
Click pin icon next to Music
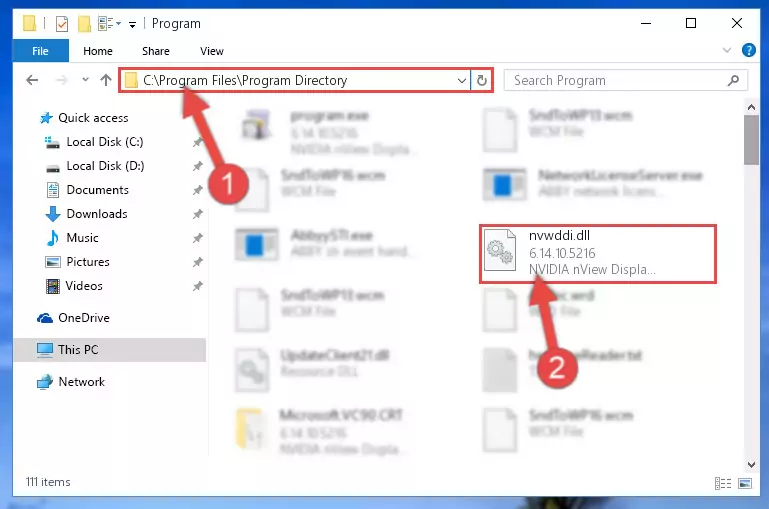(x=197, y=238)
